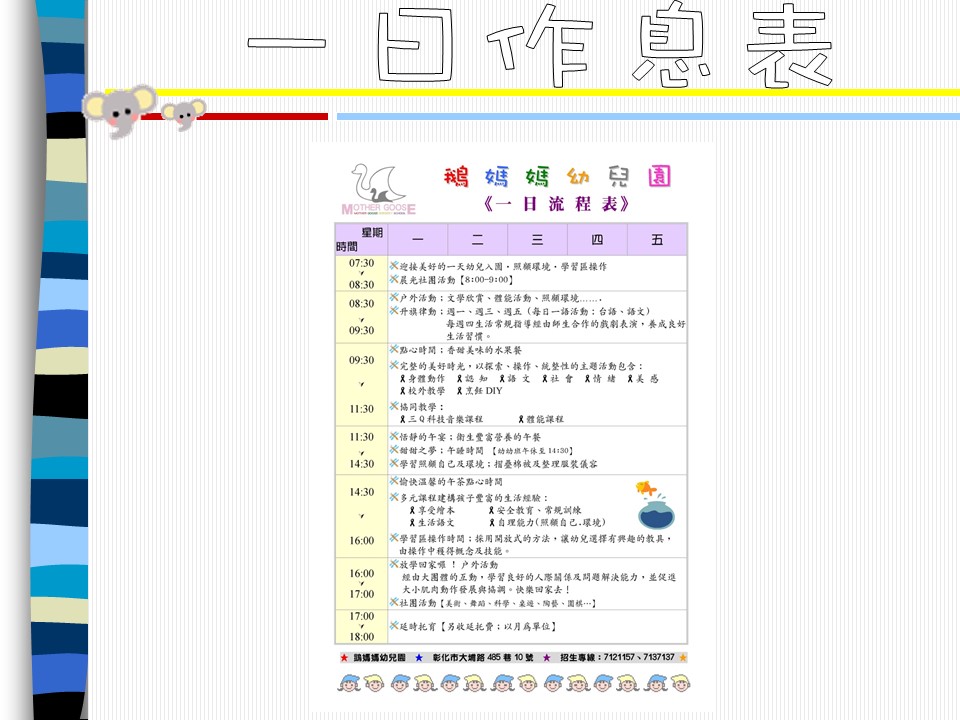Click the 《一日流程表》 heading
The image size is (960, 720).
556,205
